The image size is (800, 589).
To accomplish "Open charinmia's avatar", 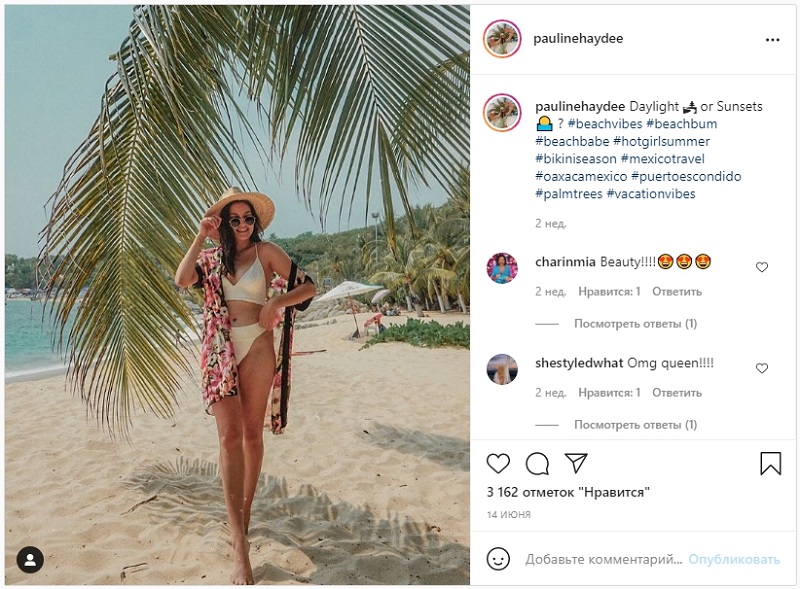I will tap(502, 268).
